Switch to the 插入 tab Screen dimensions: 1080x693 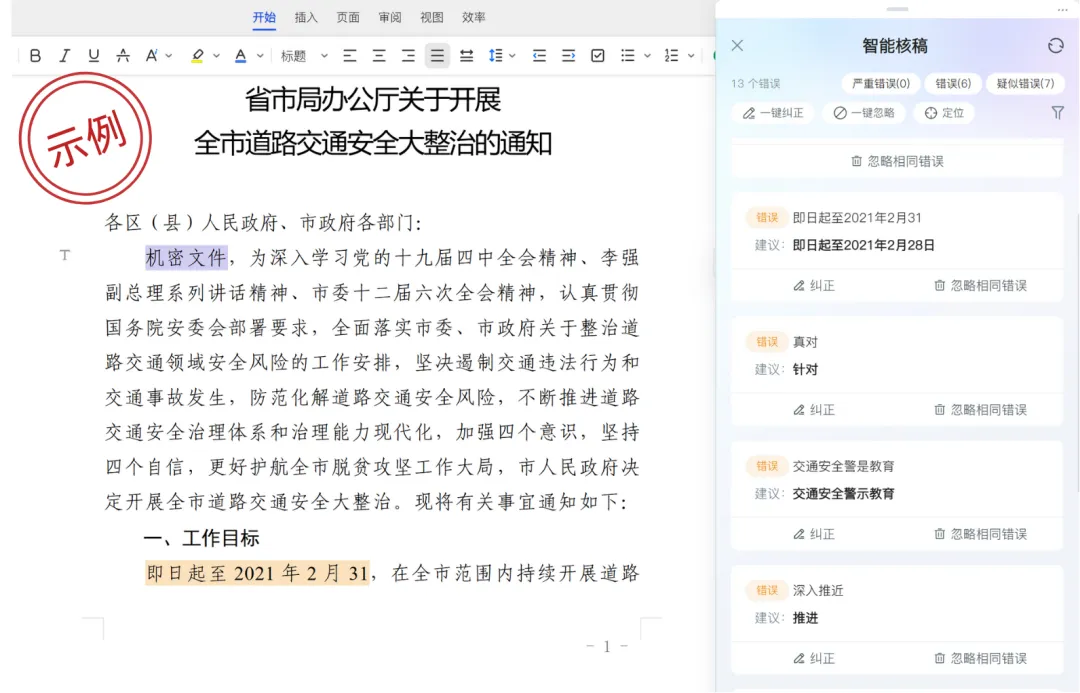306,17
